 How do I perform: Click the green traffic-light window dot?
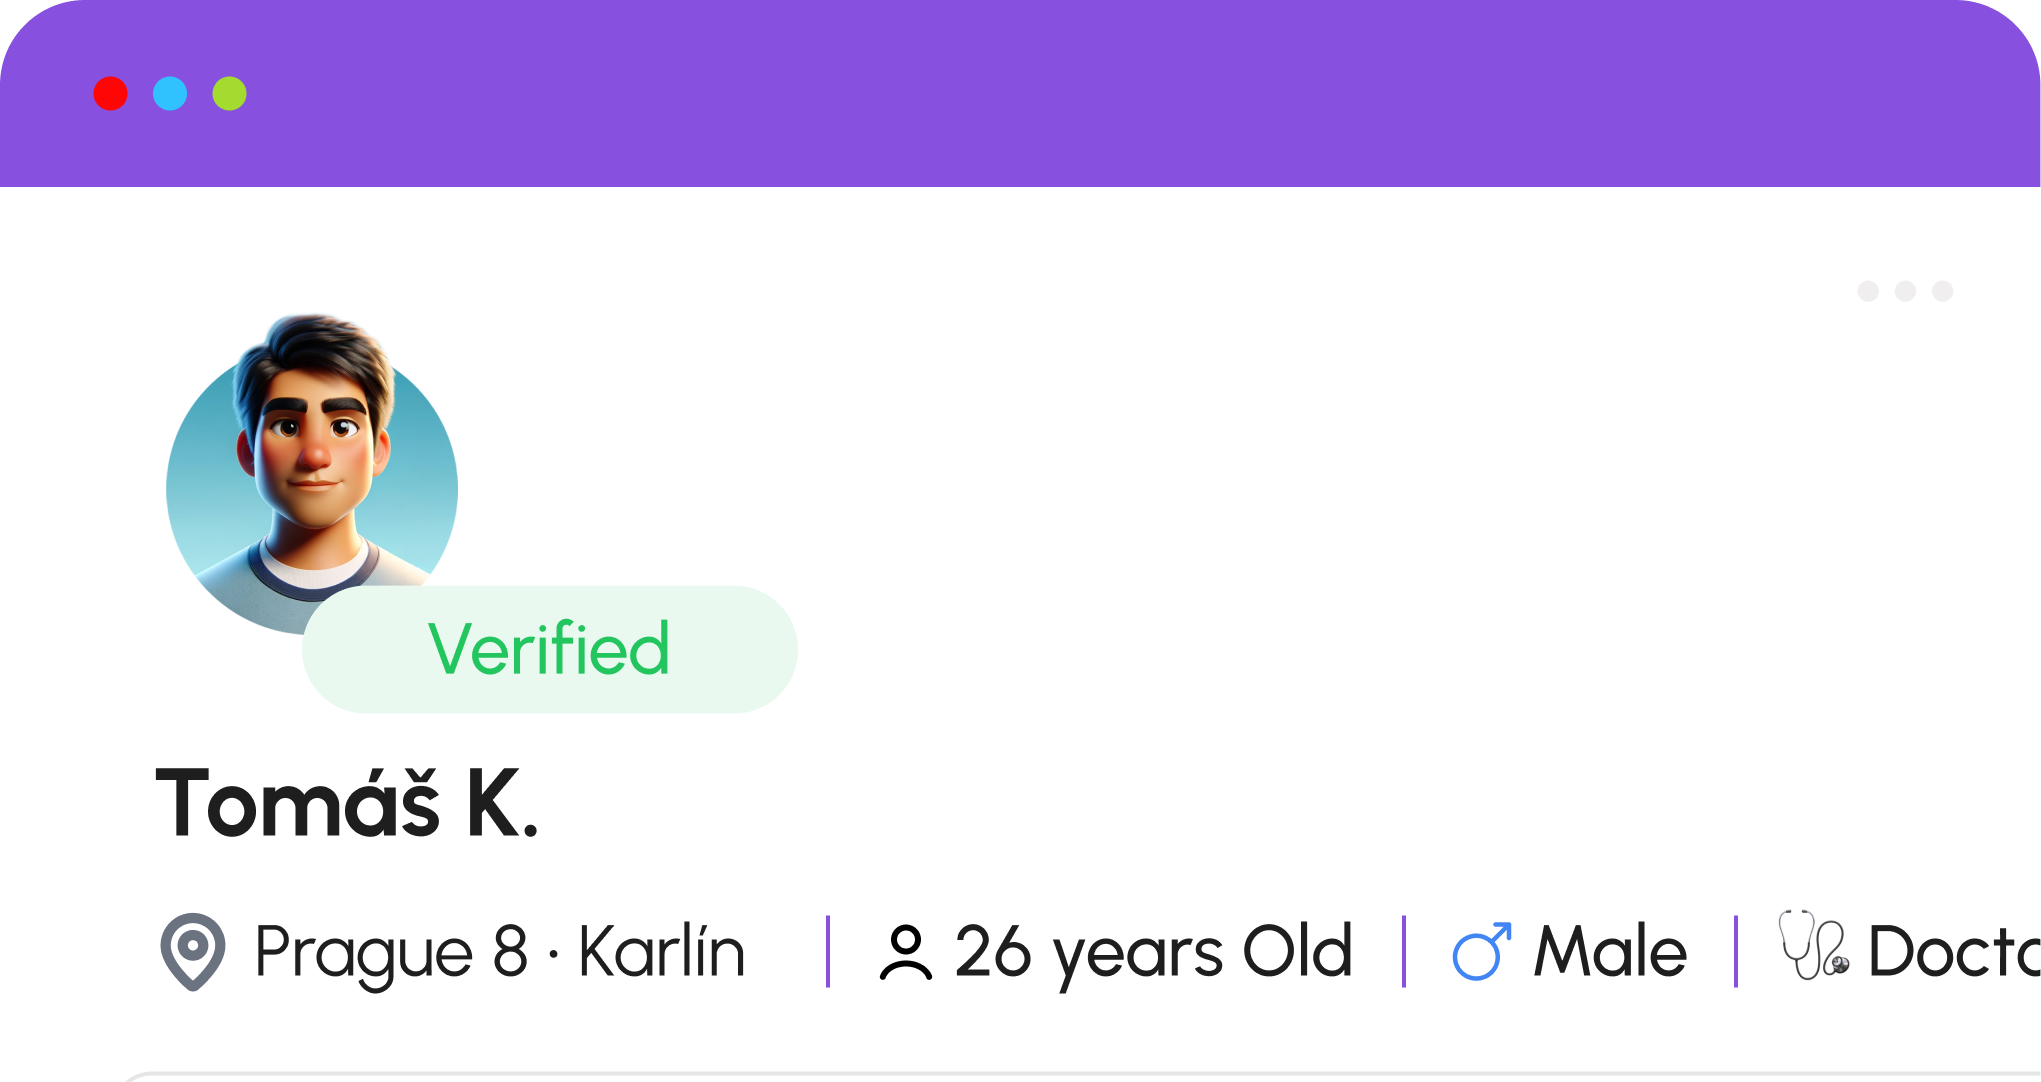pos(229,95)
